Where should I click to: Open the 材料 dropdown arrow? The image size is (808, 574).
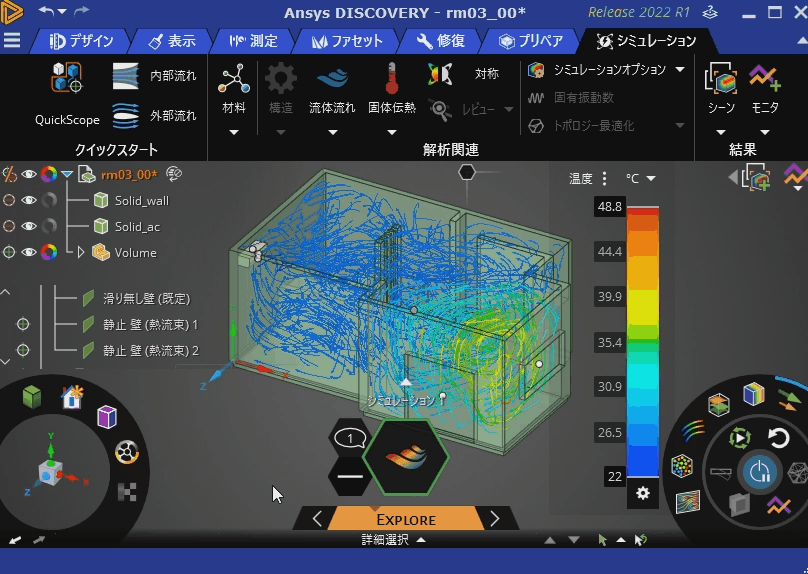pos(234,132)
